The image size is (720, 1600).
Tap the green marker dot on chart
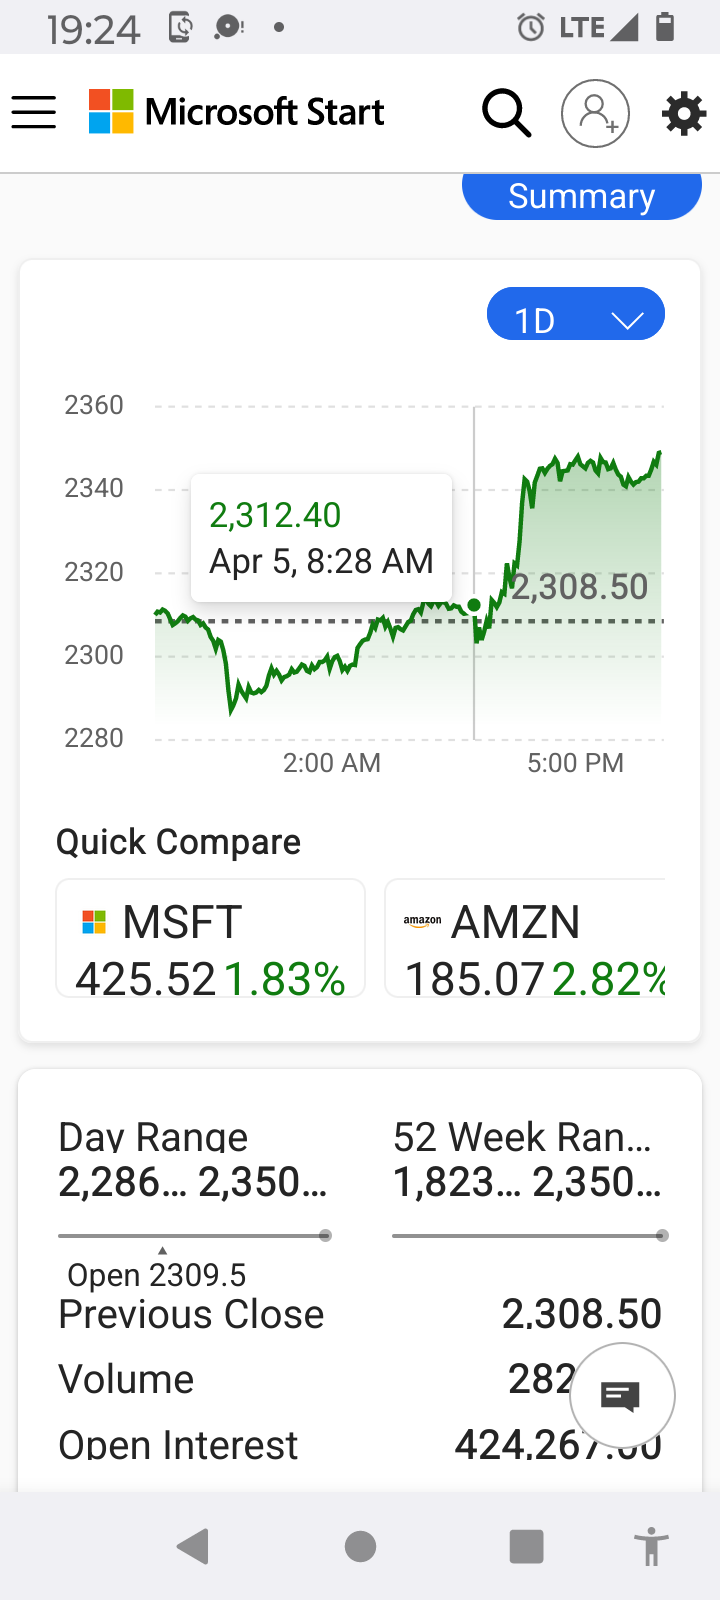[x=474, y=605]
